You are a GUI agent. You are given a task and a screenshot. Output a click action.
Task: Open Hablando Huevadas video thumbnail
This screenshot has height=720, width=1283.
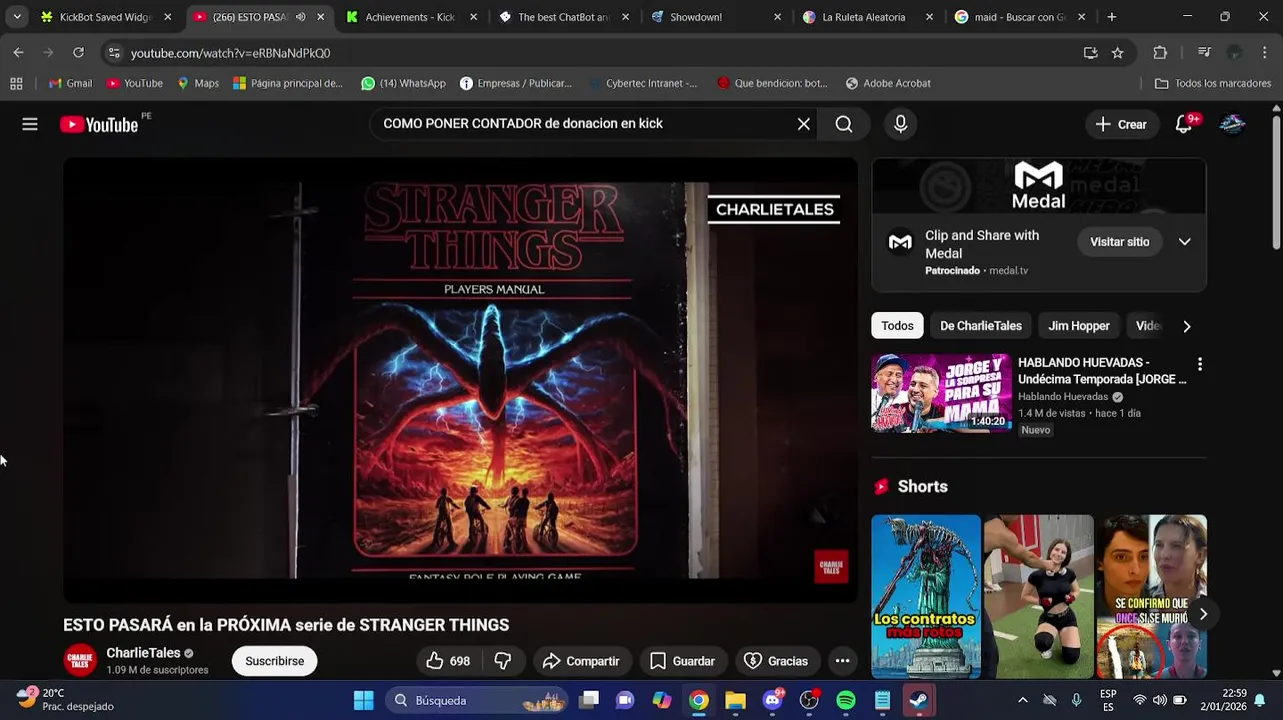click(x=941, y=393)
